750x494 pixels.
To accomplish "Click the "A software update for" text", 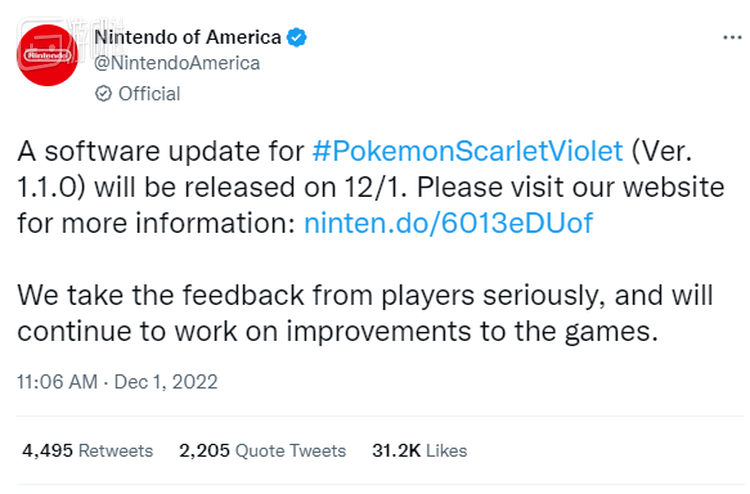I will coord(160,152).
